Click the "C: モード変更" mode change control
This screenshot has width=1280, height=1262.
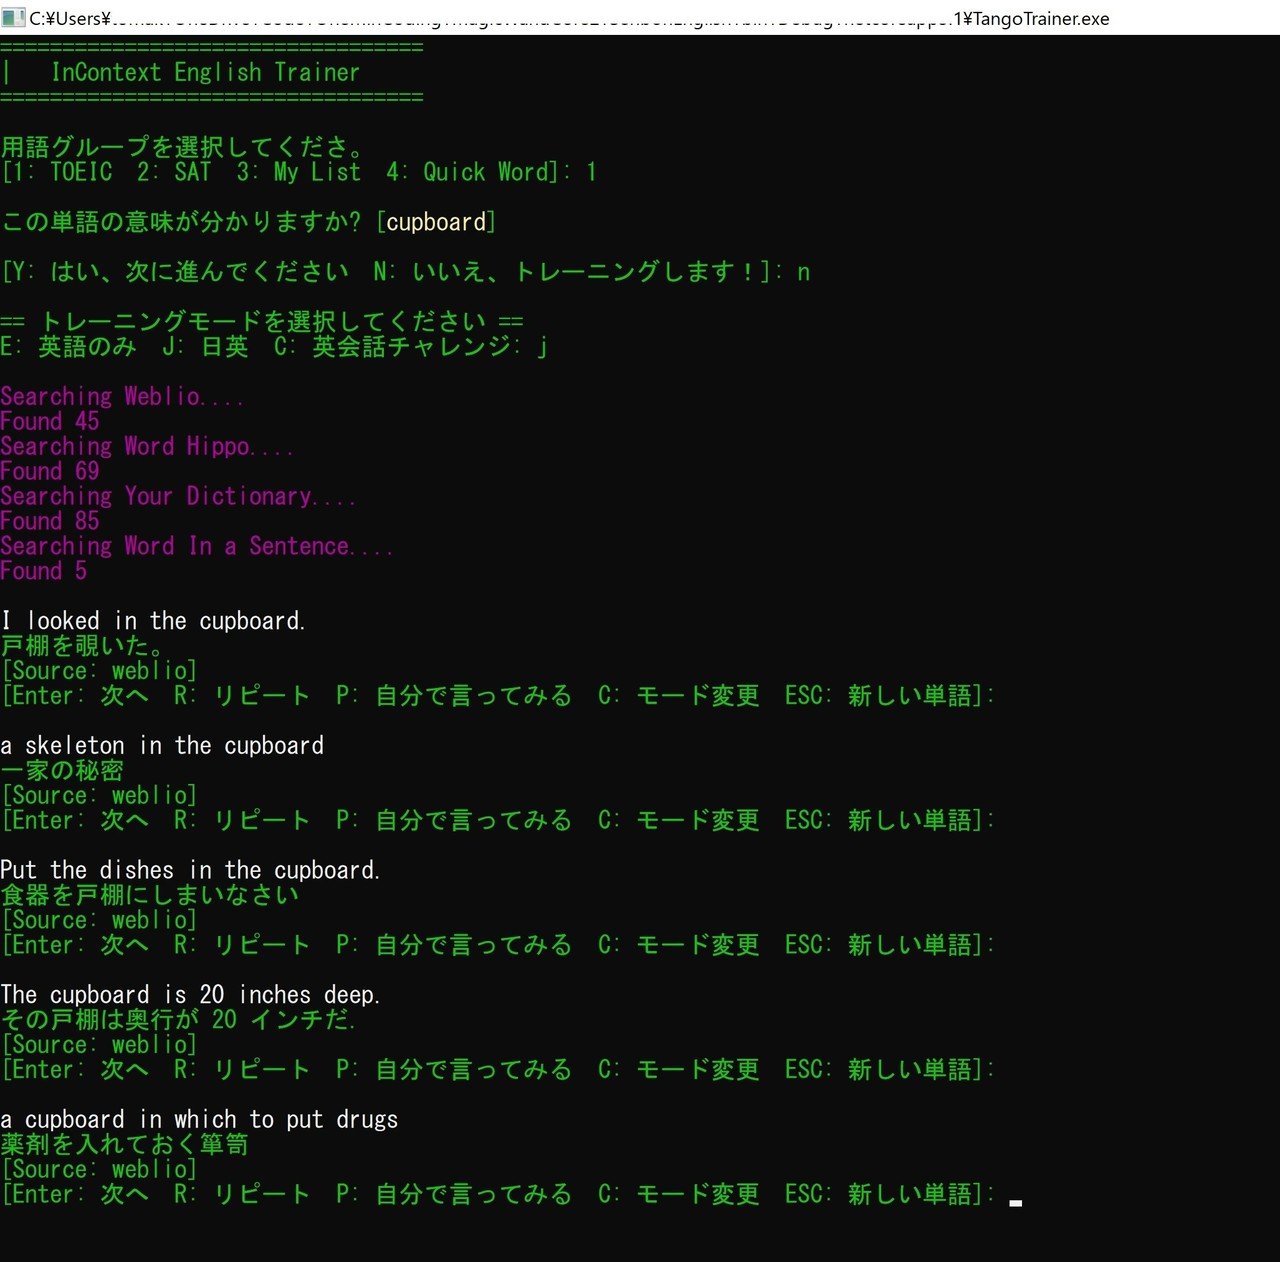[678, 695]
